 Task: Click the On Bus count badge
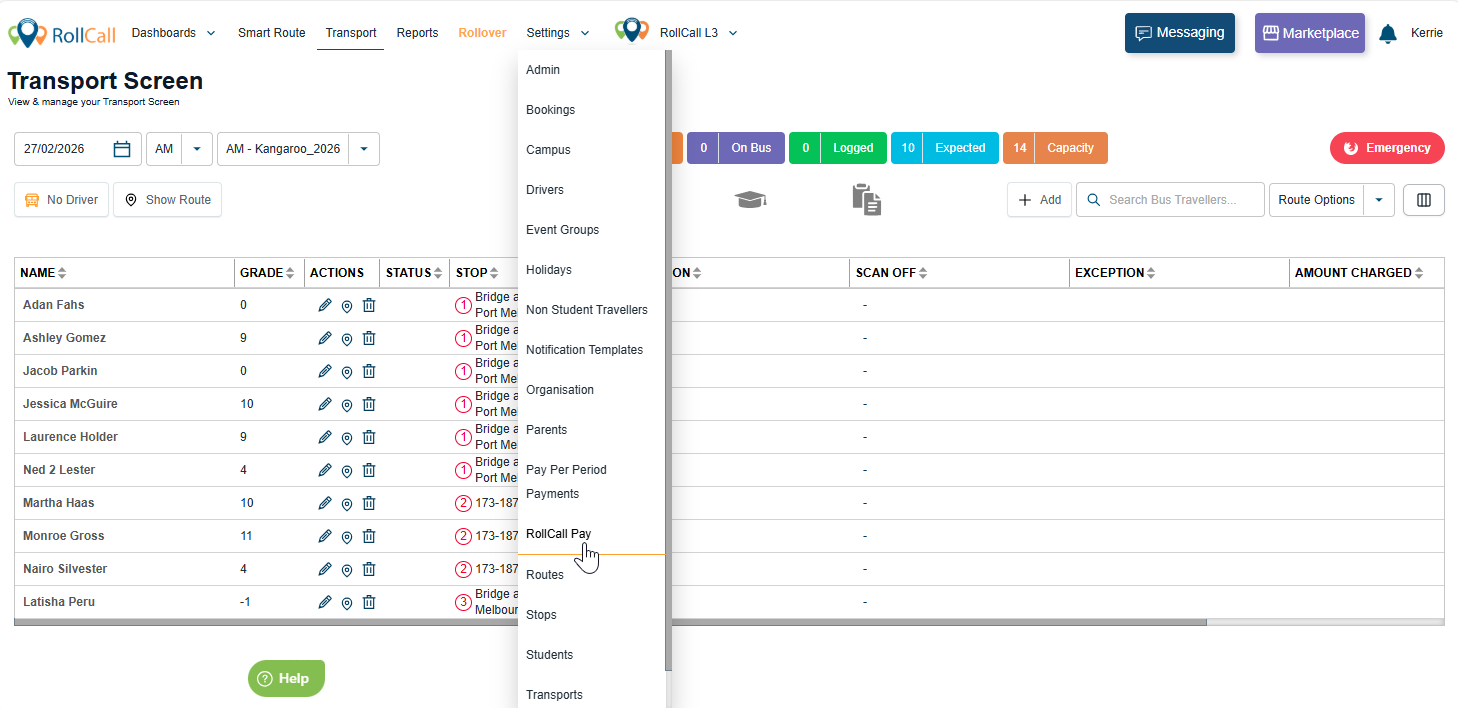tap(736, 148)
